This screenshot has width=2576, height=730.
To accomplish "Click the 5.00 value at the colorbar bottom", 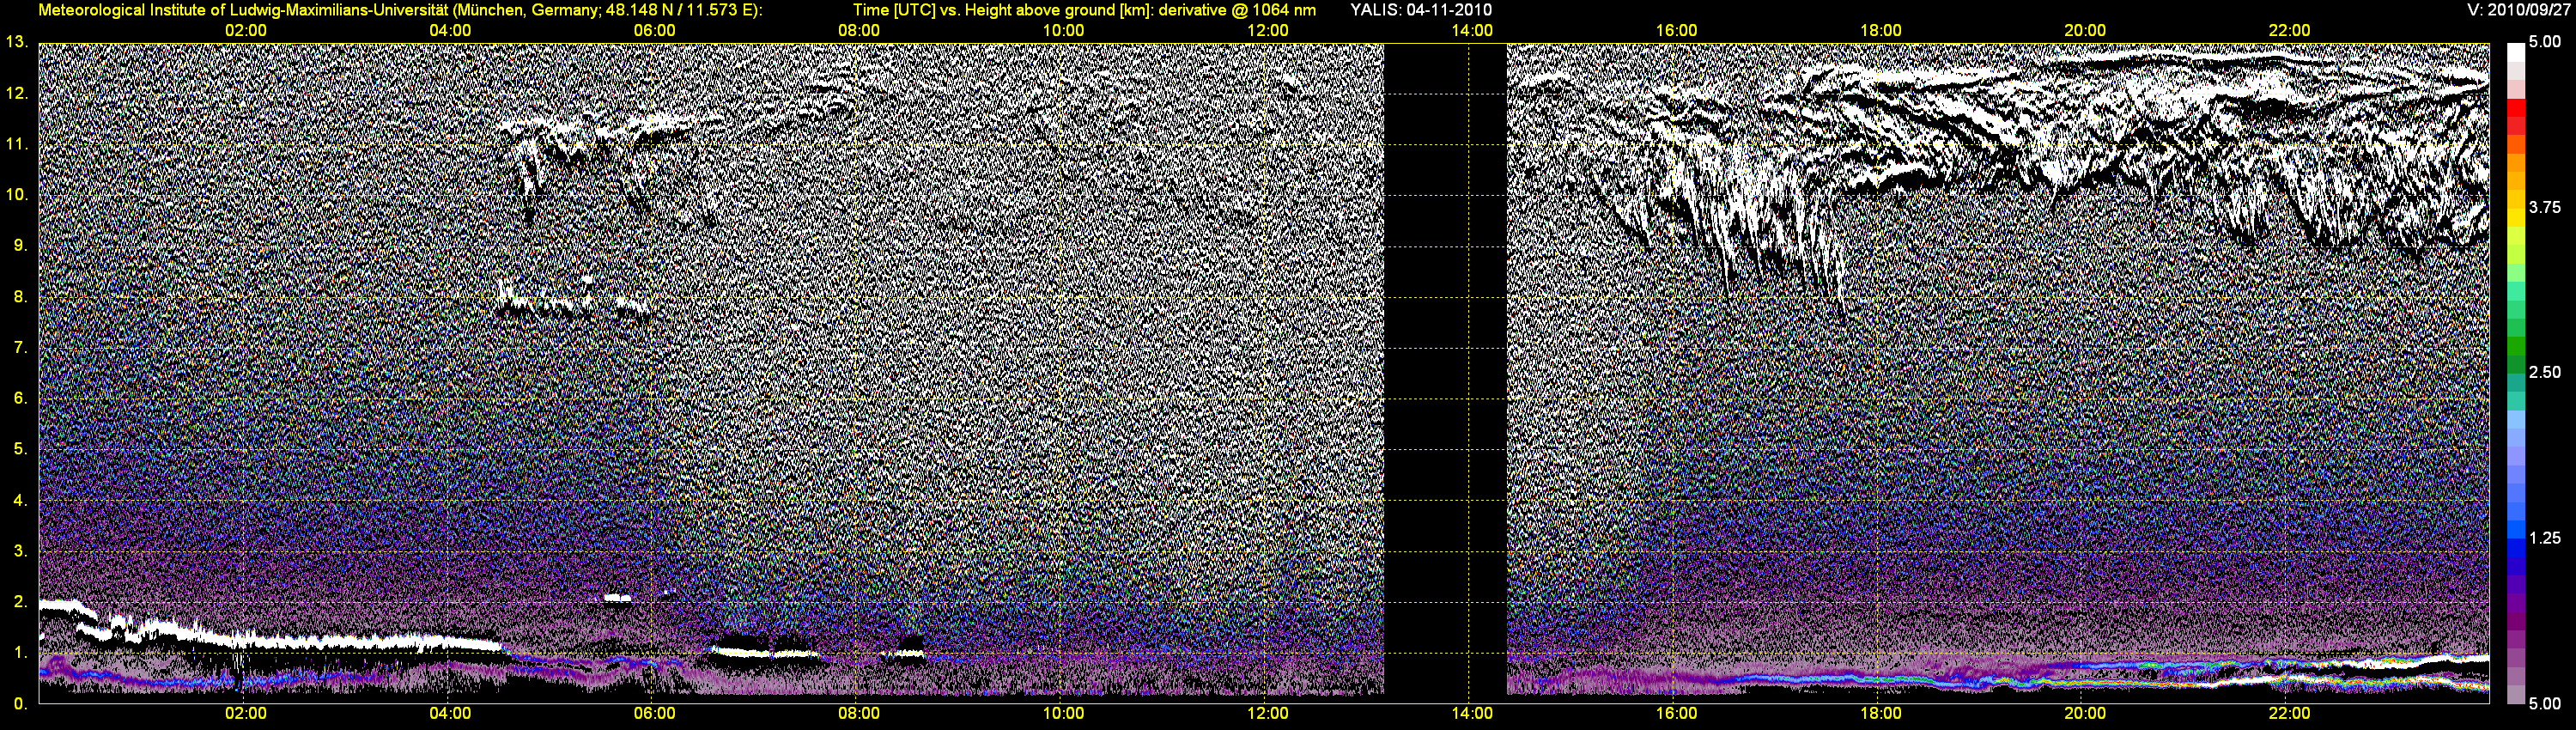I will pyautogui.click(x=2545, y=703).
